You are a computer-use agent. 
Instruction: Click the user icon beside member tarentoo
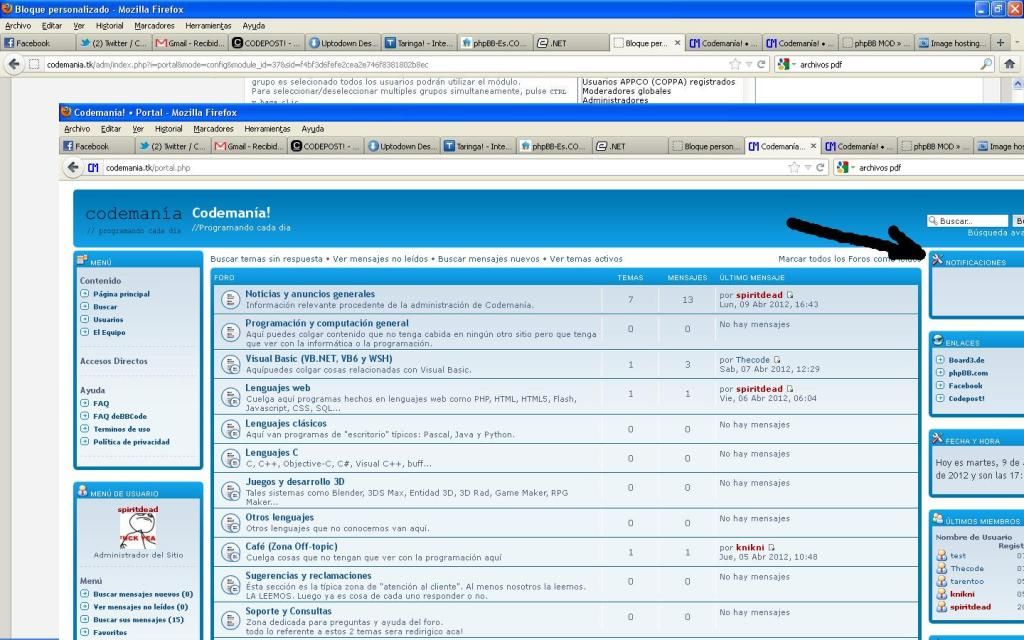click(x=941, y=581)
